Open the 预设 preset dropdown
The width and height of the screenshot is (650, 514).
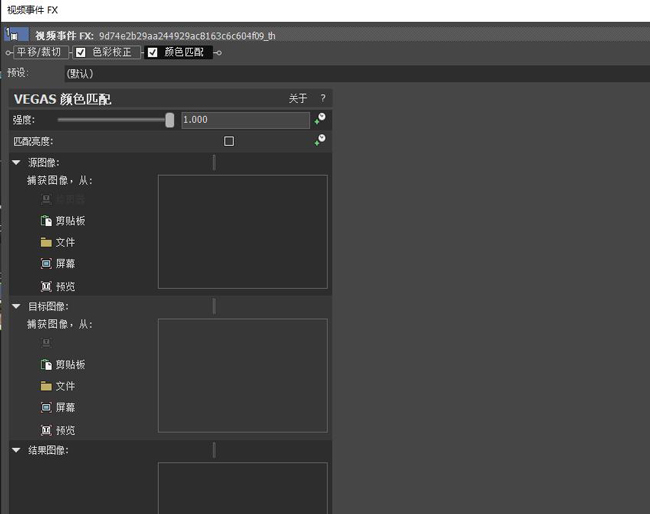point(357,74)
